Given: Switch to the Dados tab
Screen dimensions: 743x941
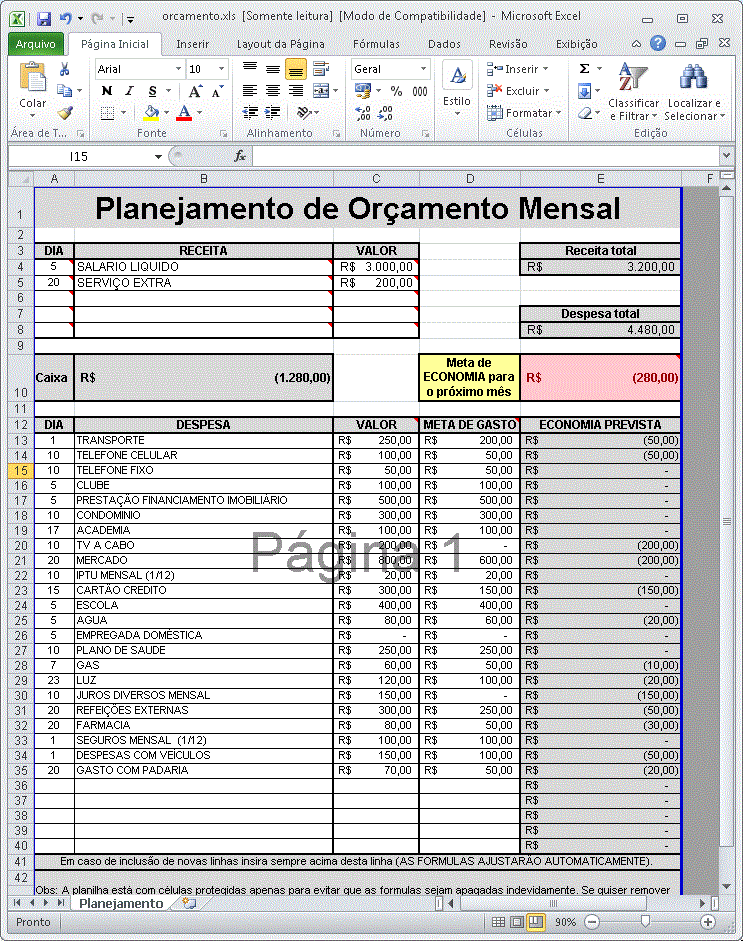Looking at the screenshot, I should pyautogui.click(x=445, y=44).
